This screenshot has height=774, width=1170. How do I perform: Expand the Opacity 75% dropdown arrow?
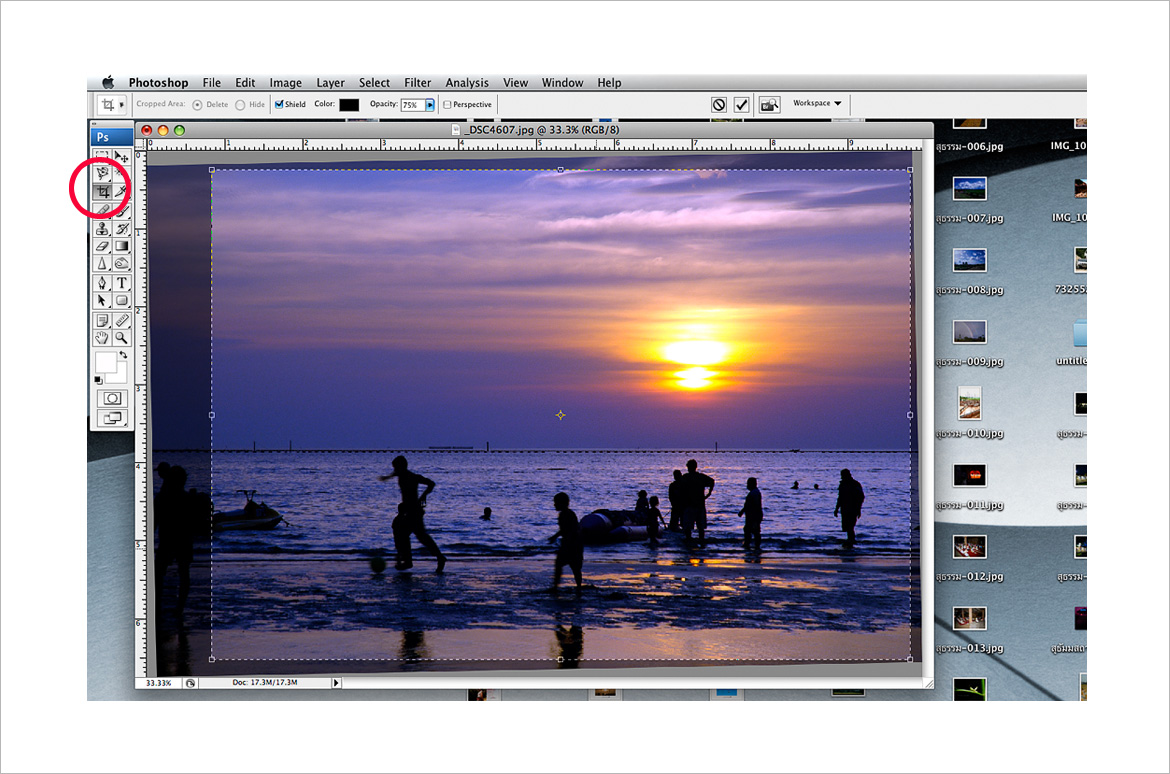pos(430,104)
